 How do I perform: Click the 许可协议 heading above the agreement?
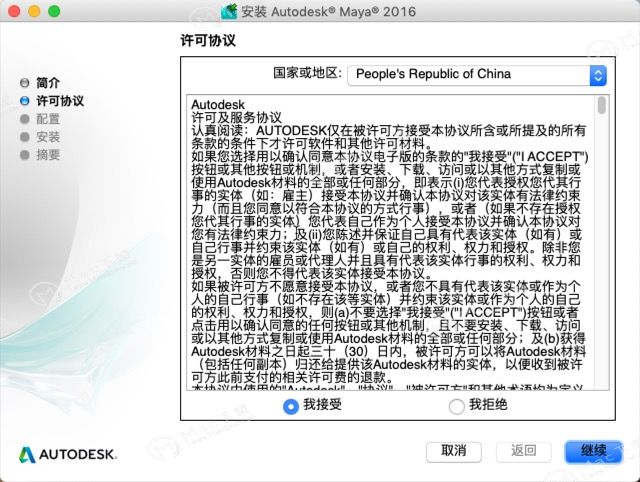(x=208, y=41)
